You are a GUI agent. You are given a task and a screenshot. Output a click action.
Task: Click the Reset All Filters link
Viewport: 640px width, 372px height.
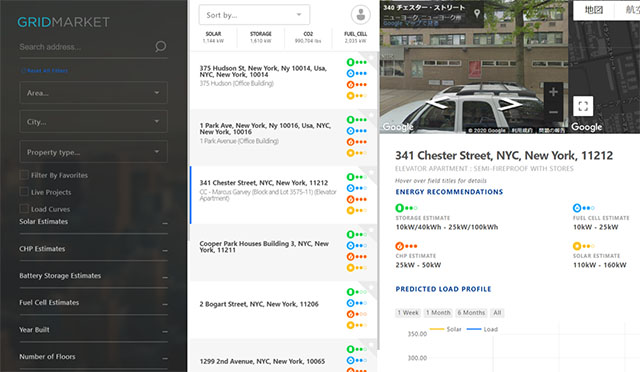(44, 71)
